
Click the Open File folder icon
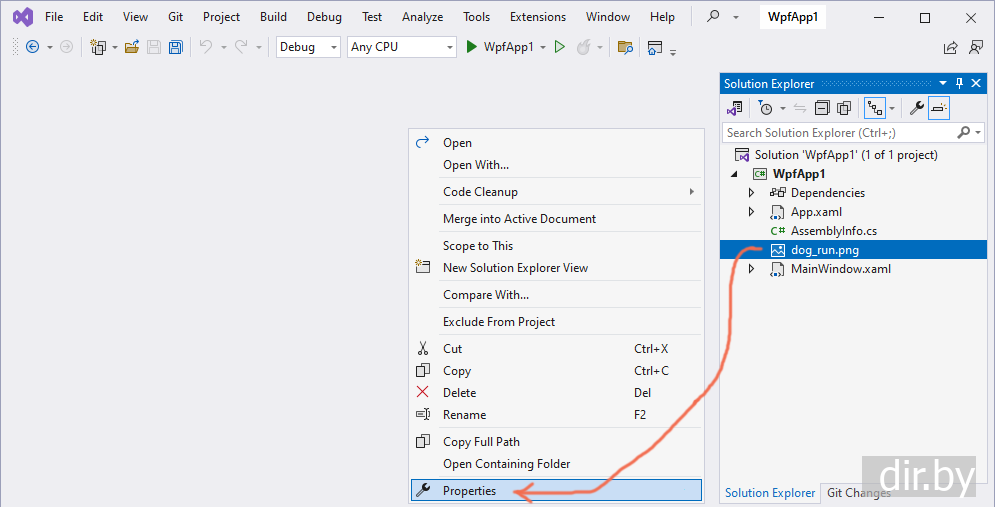[x=132, y=47]
